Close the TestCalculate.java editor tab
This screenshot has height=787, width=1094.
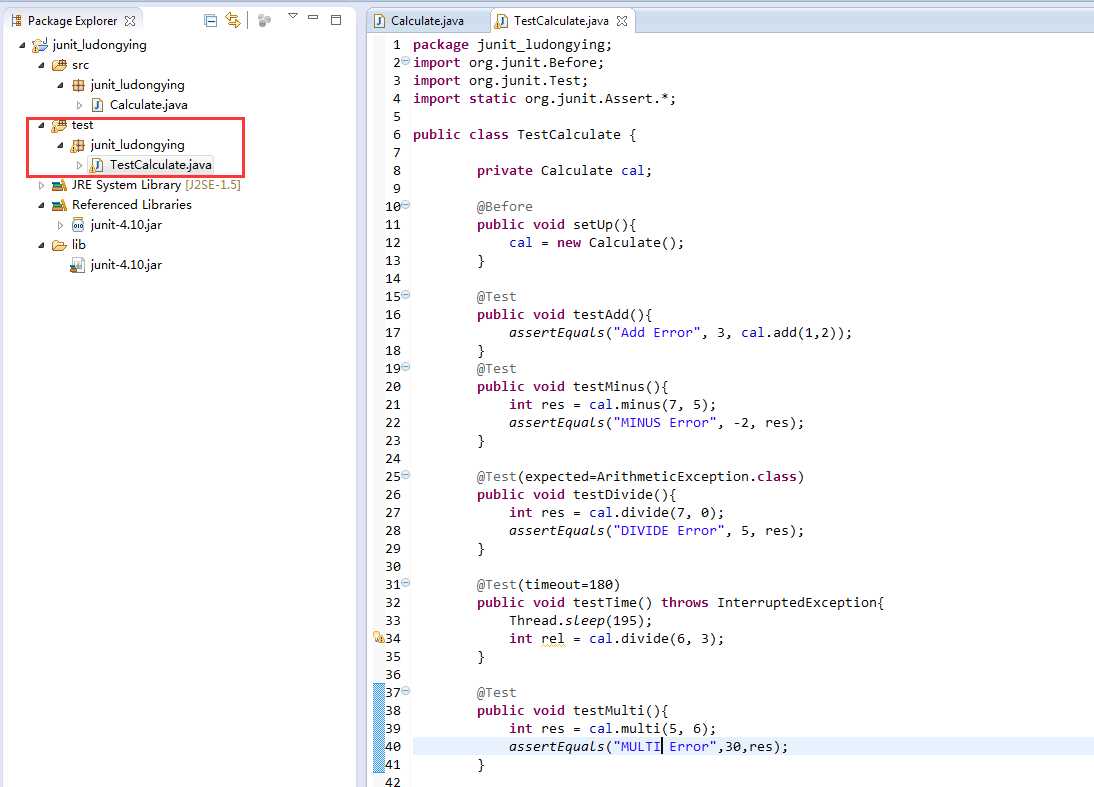(x=621, y=21)
